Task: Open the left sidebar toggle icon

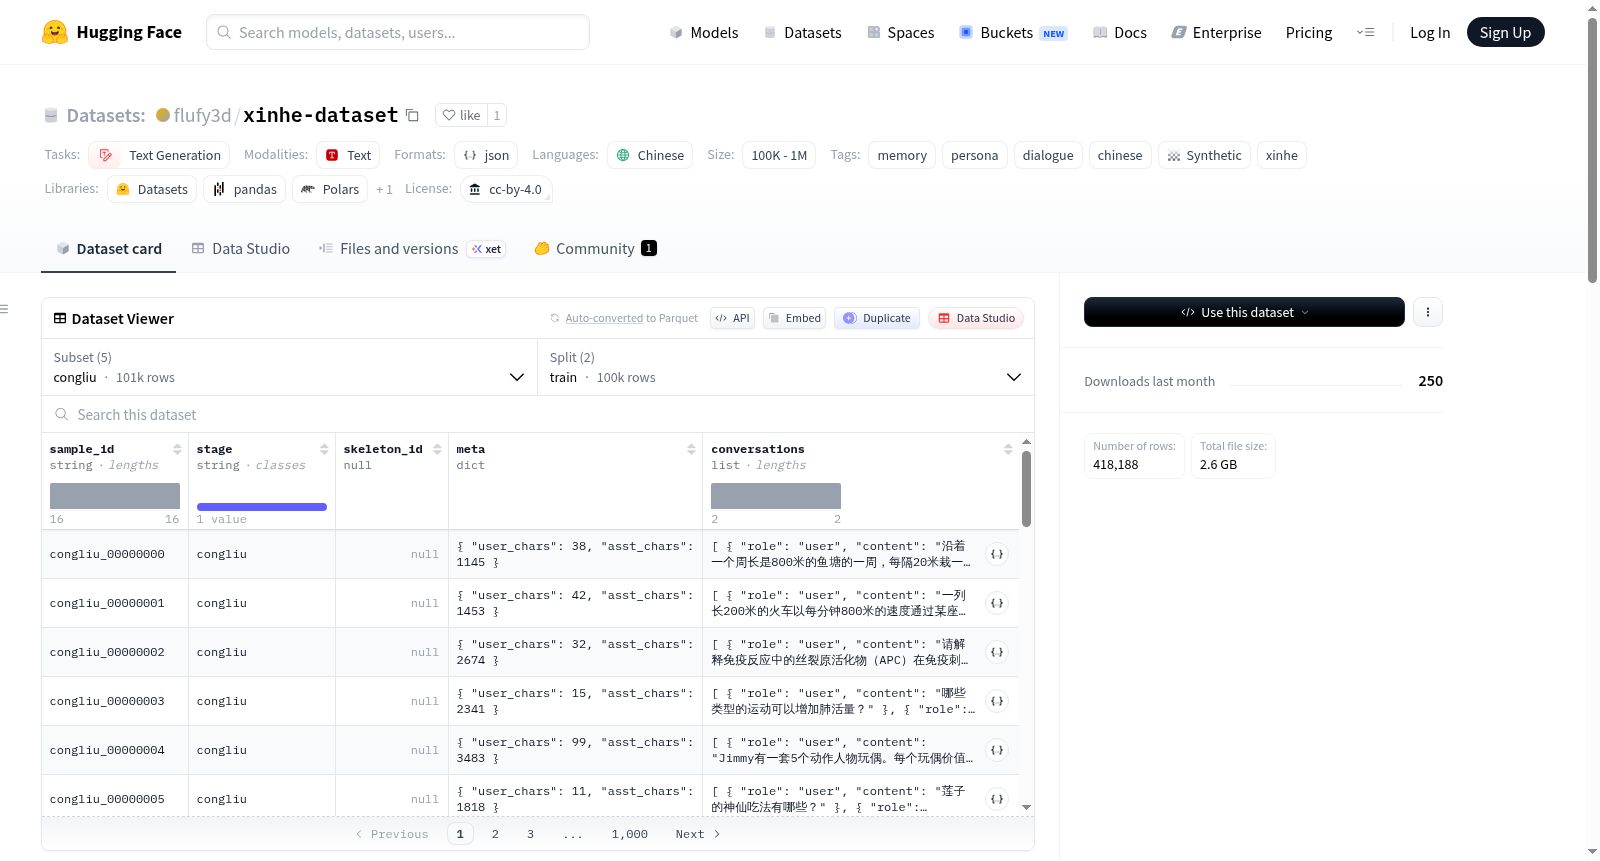Action: (4, 309)
